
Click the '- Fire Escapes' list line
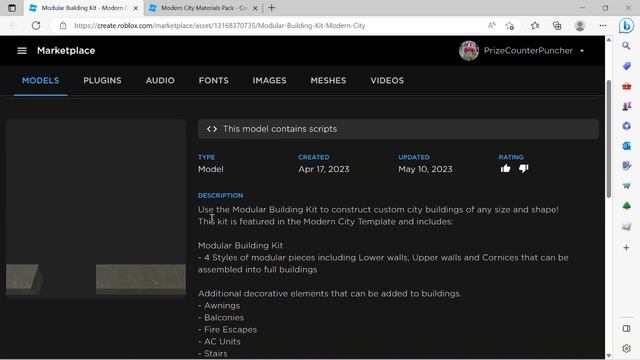click(227, 329)
